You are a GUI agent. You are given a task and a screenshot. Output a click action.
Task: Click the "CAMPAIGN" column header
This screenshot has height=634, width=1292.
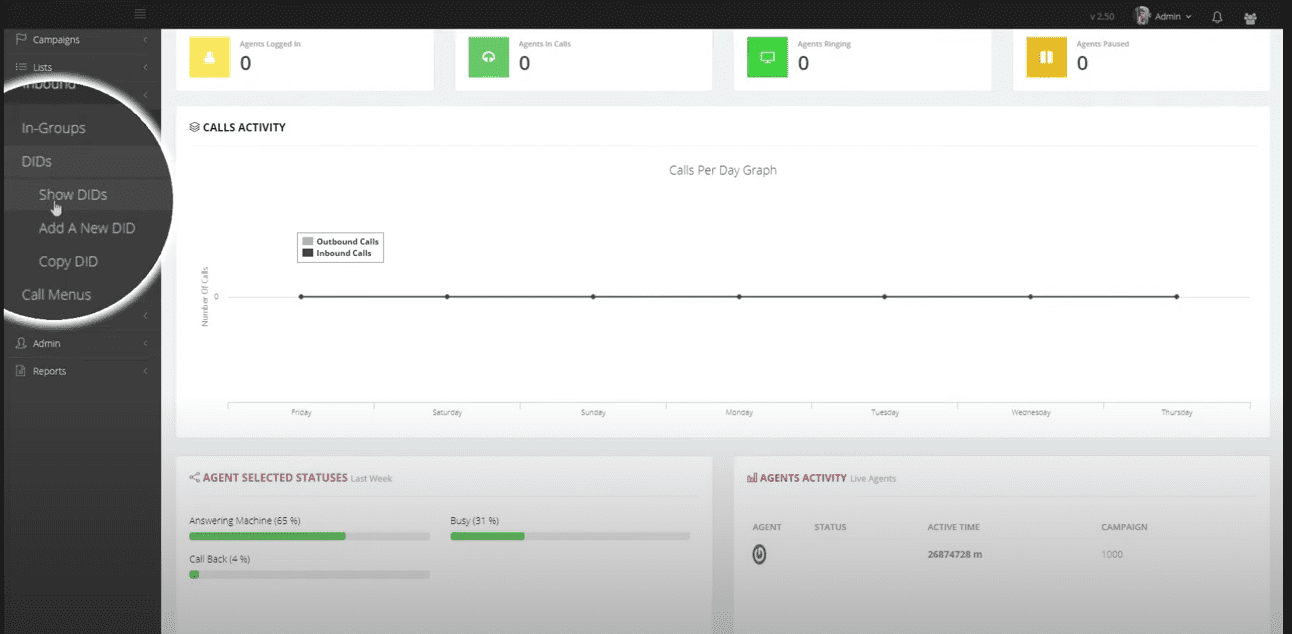tap(1124, 527)
